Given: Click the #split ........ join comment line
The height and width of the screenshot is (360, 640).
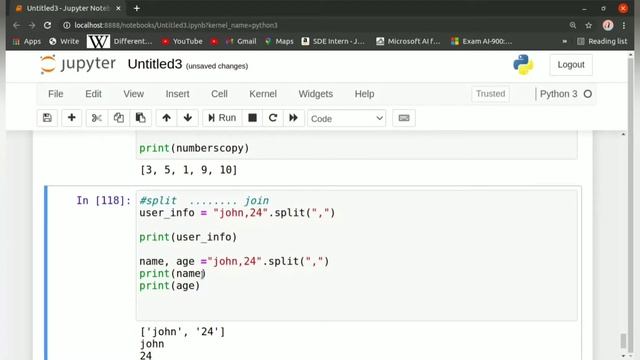Looking at the screenshot, I should click(204, 200).
